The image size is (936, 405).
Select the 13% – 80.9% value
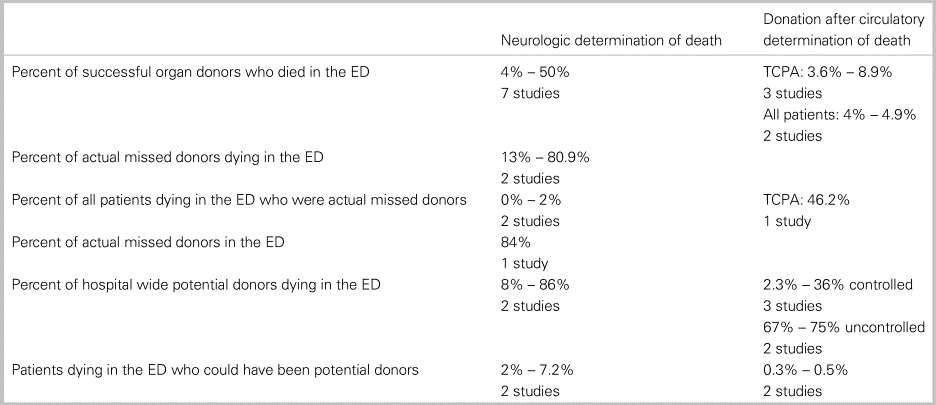(547, 157)
